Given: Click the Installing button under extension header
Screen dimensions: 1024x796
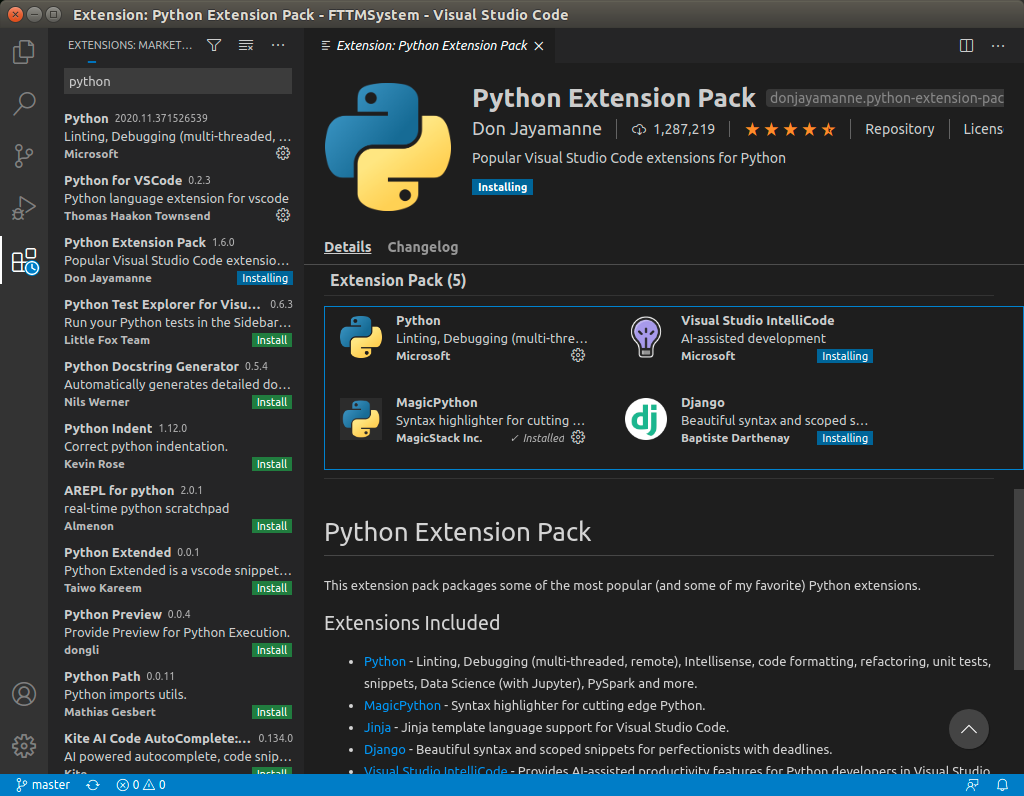Looking at the screenshot, I should click(502, 187).
